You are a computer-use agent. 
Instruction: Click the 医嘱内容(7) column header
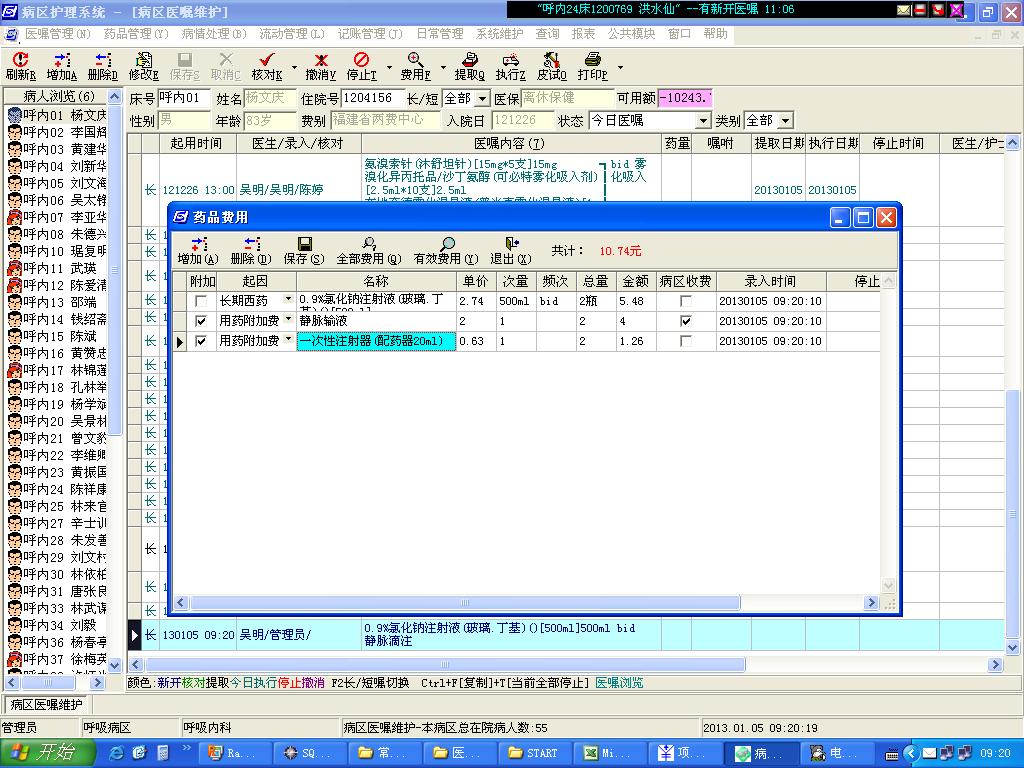509,143
